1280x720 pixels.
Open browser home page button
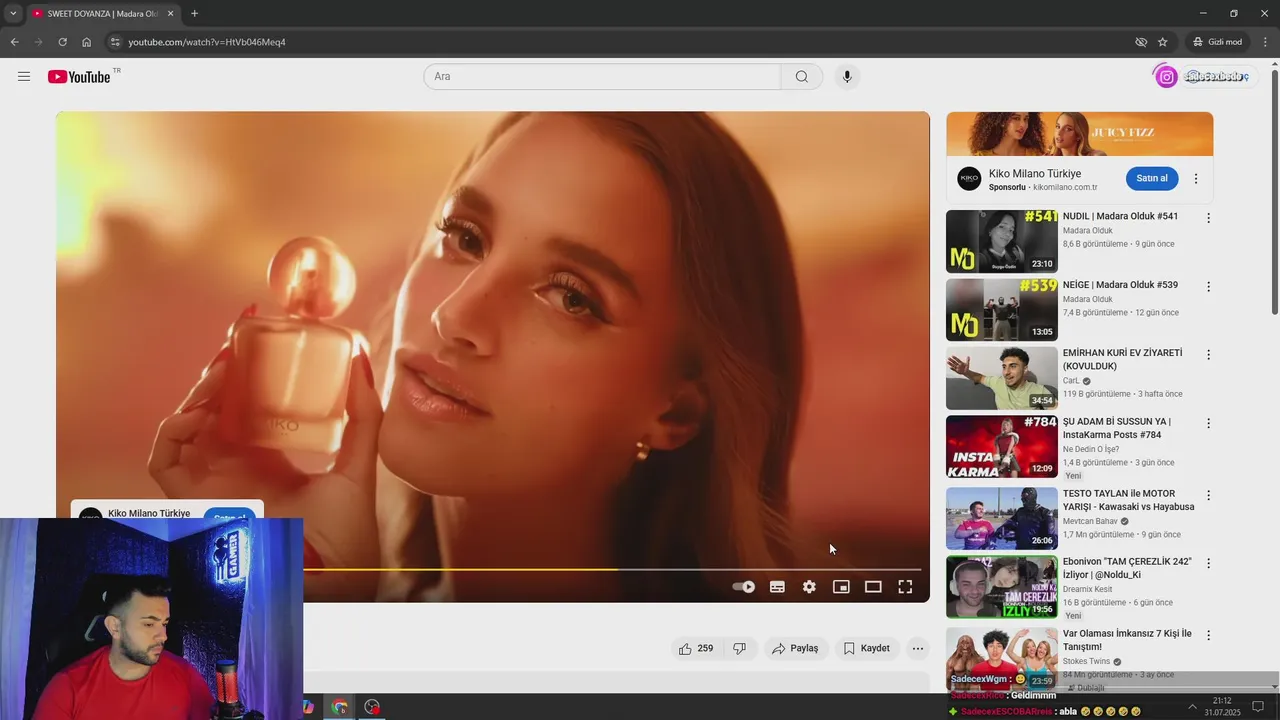click(x=86, y=42)
